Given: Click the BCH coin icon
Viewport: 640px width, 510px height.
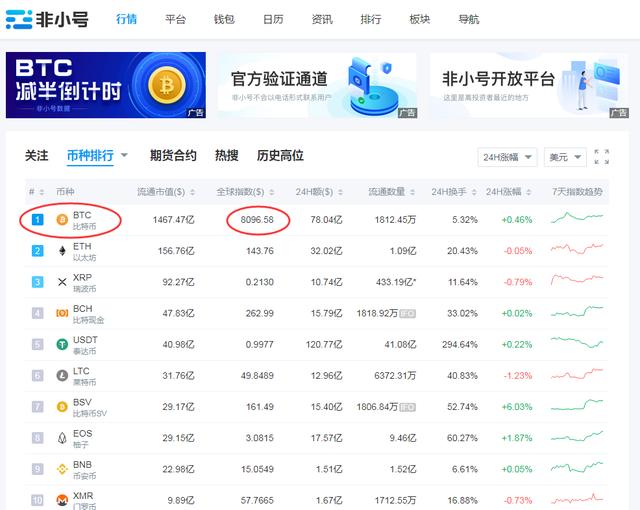Looking at the screenshot, I should tap(62, 313).
